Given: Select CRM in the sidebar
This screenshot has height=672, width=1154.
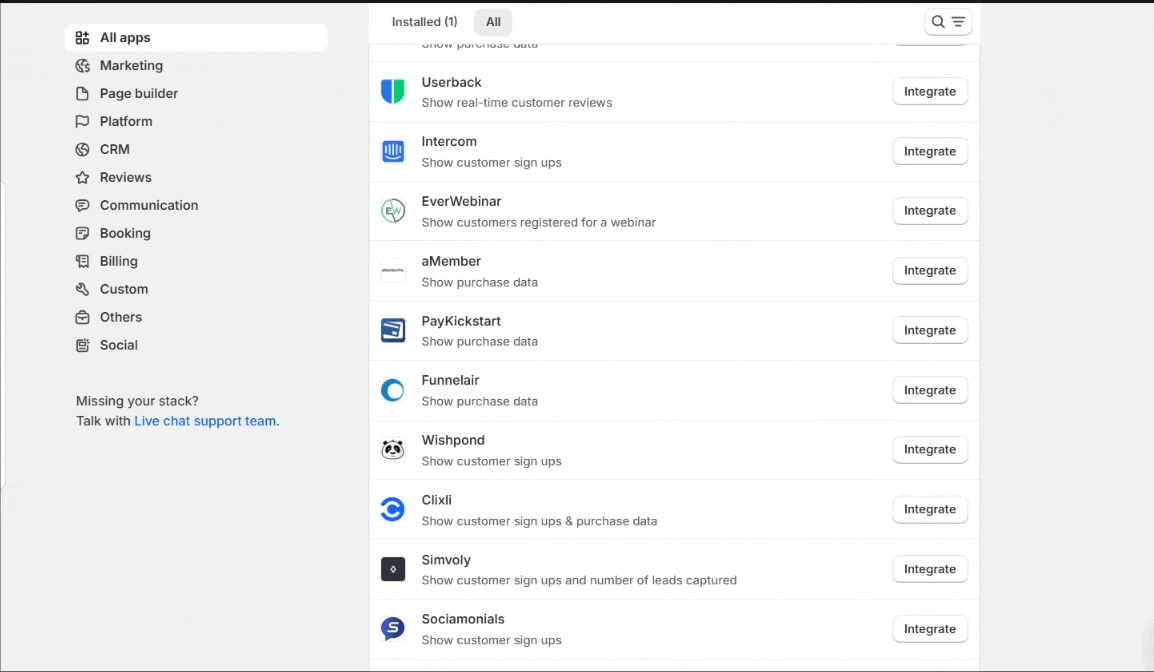Looking at the screenshot, I should [114, 150].
